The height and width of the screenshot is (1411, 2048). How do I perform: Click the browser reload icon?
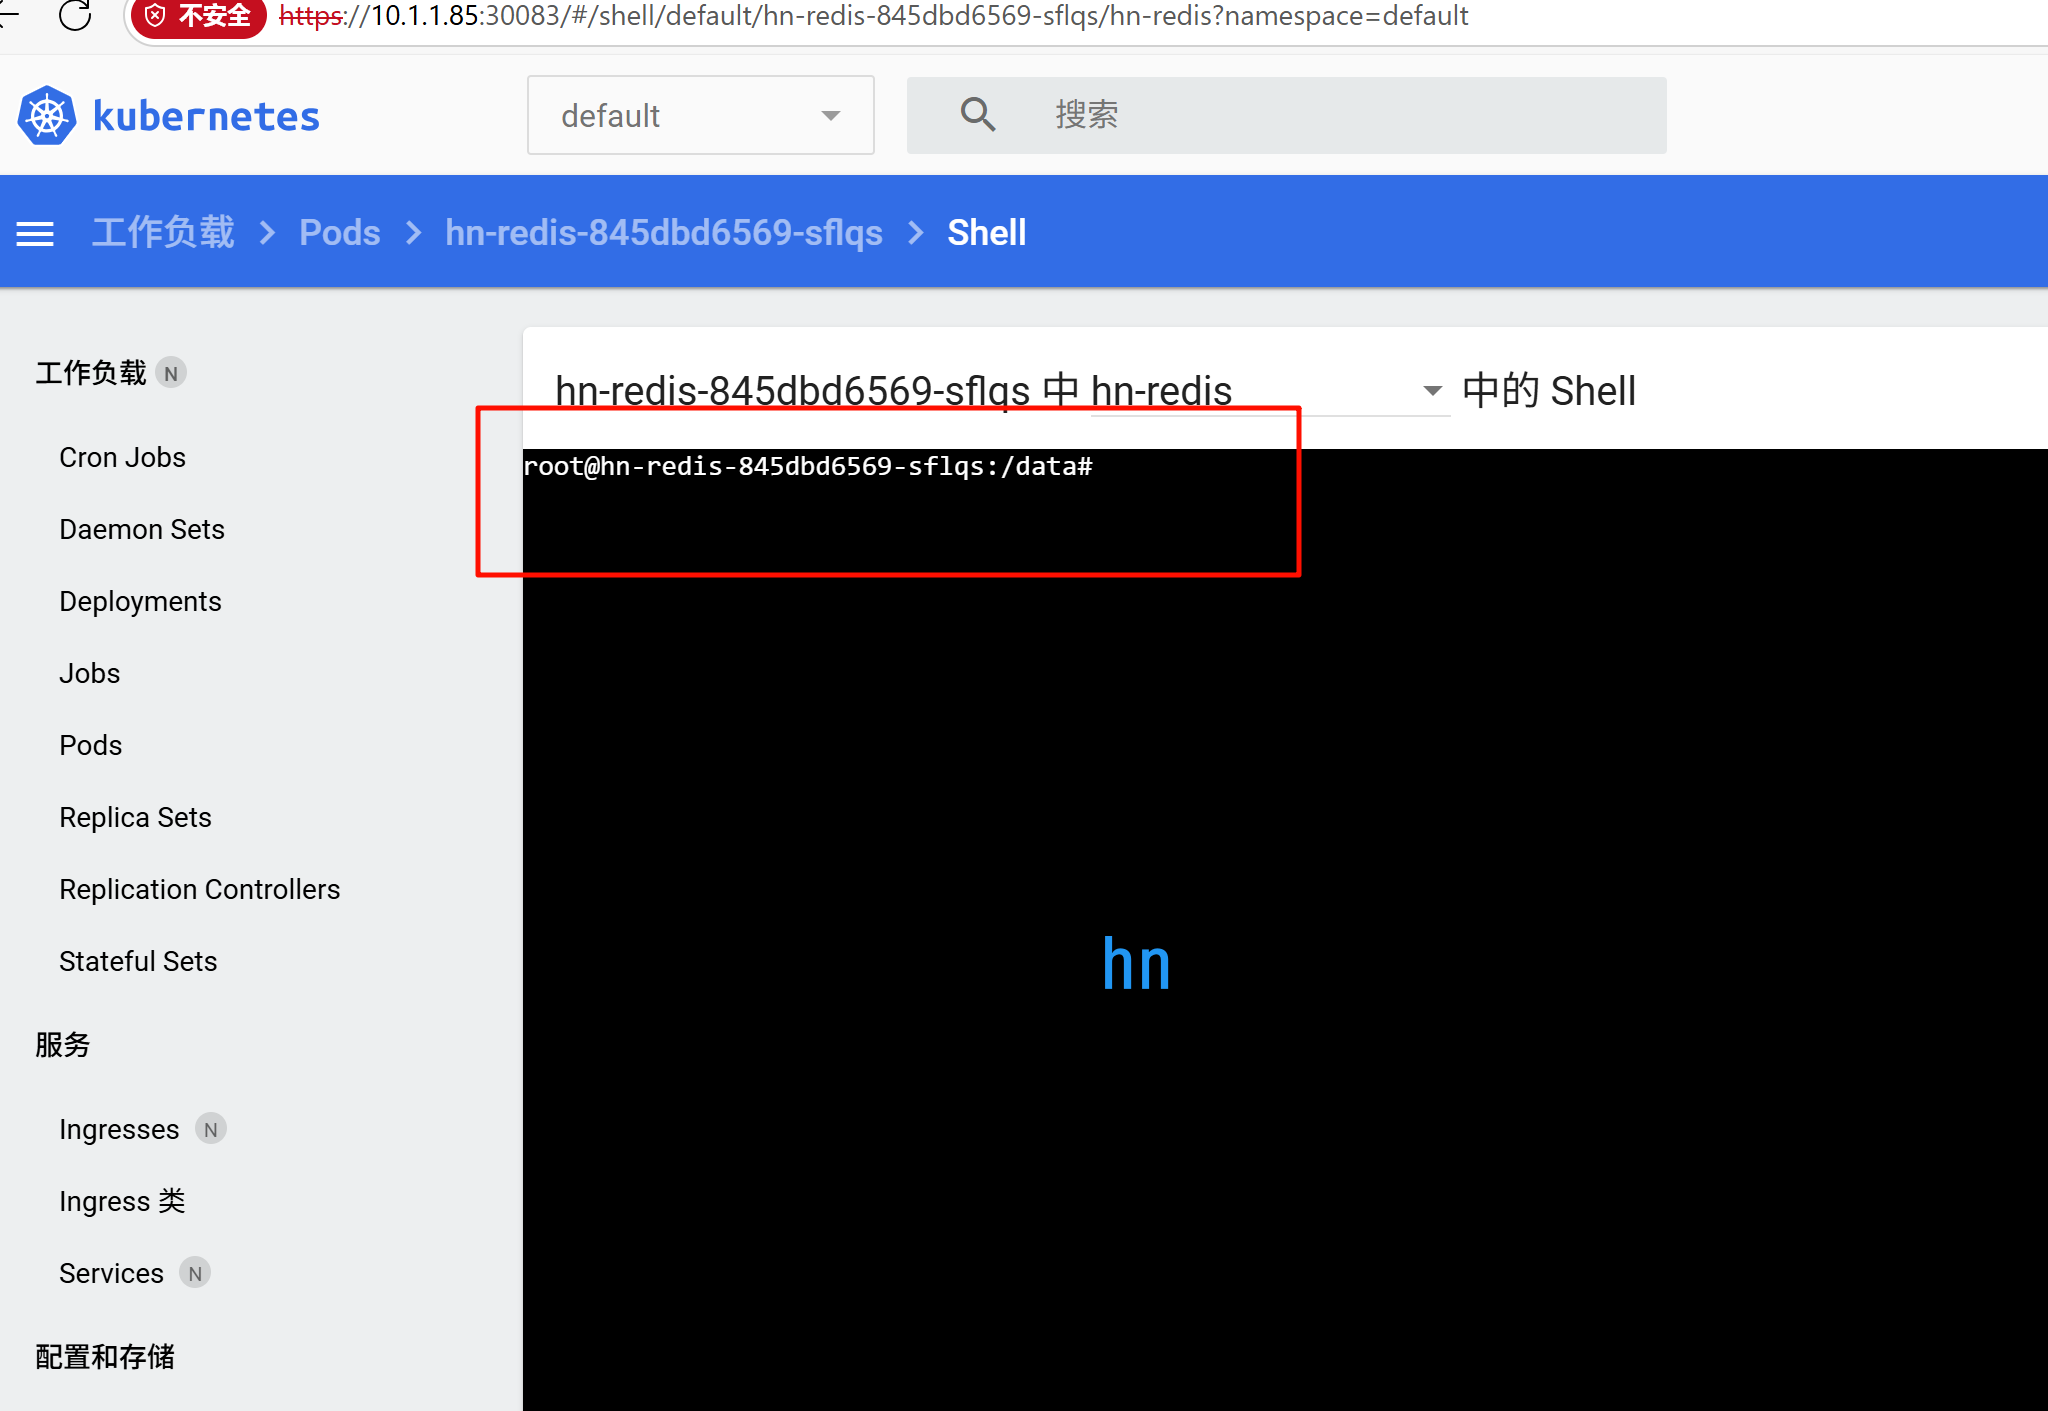point(75,15)
